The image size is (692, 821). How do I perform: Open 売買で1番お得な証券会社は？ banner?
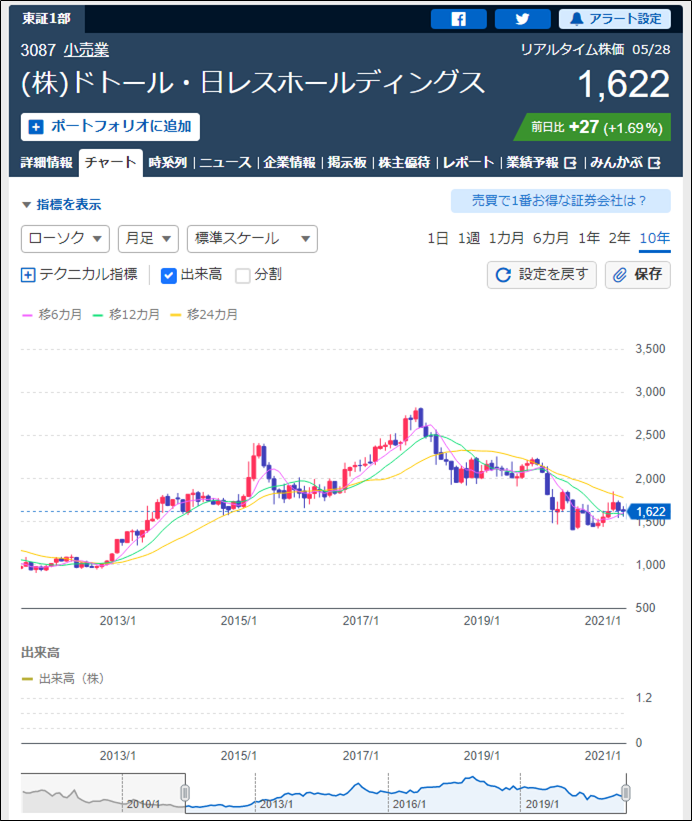click(x=561, y=201)
